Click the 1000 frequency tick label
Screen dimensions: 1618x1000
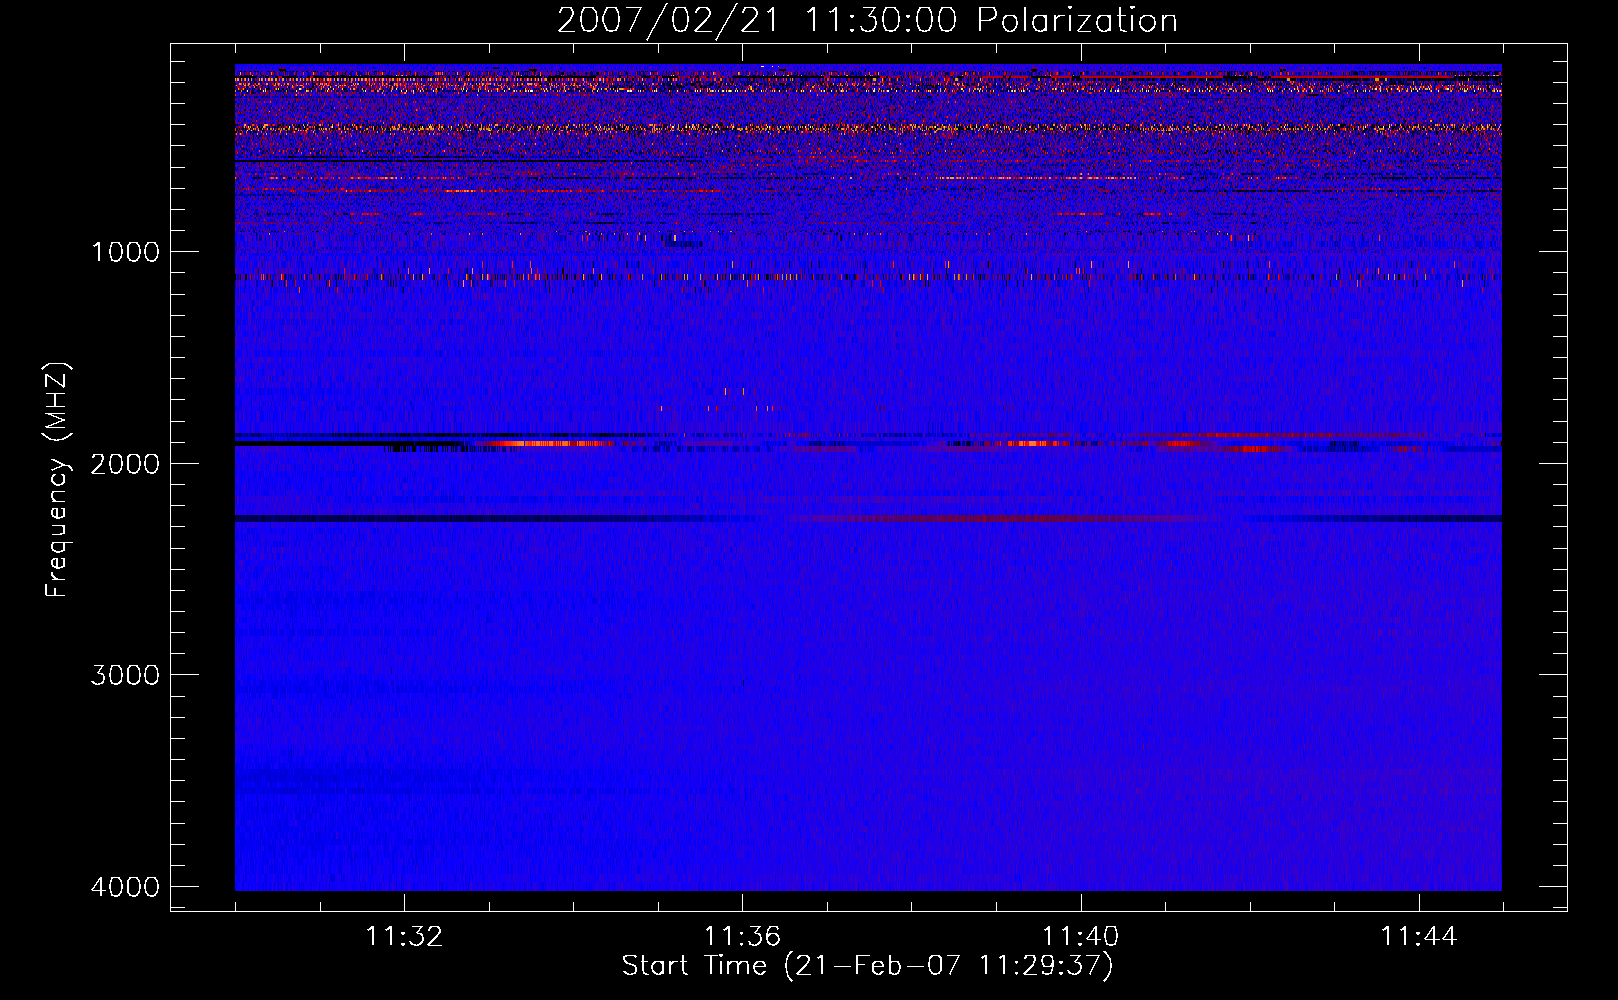(x=125, y=251)
